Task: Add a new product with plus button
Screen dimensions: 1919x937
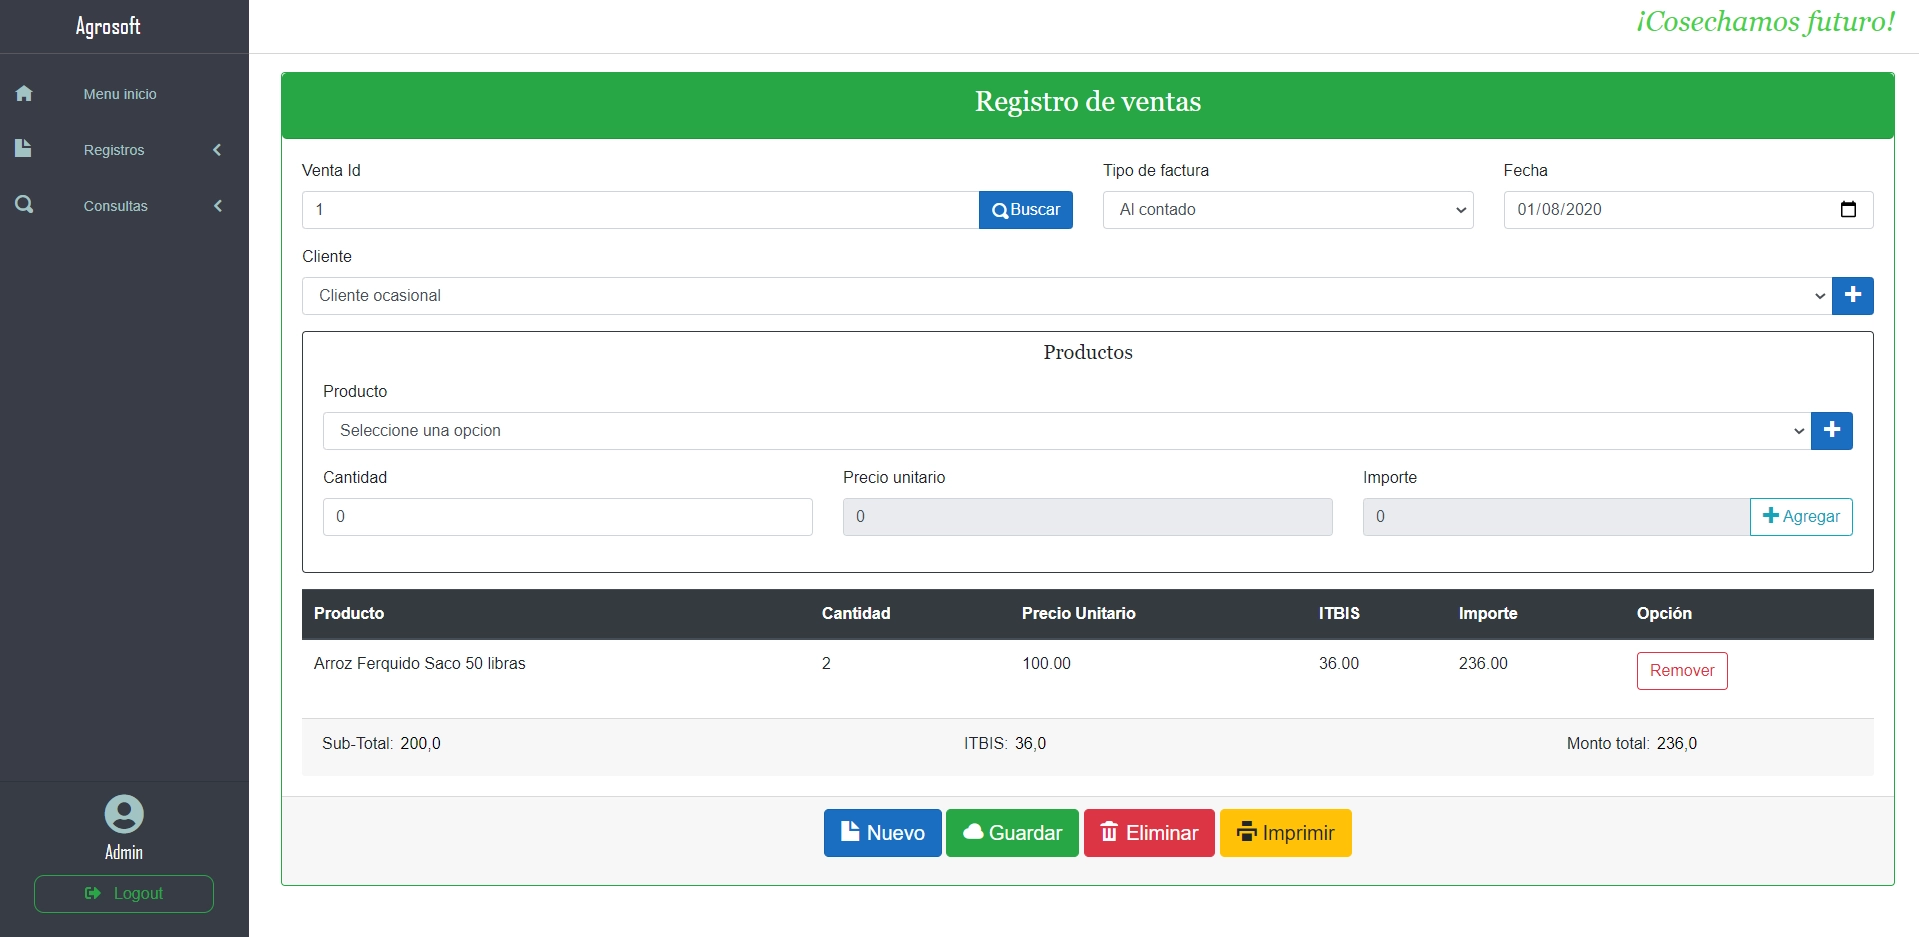Action: pyautogui.click(x=1832, y=431)
